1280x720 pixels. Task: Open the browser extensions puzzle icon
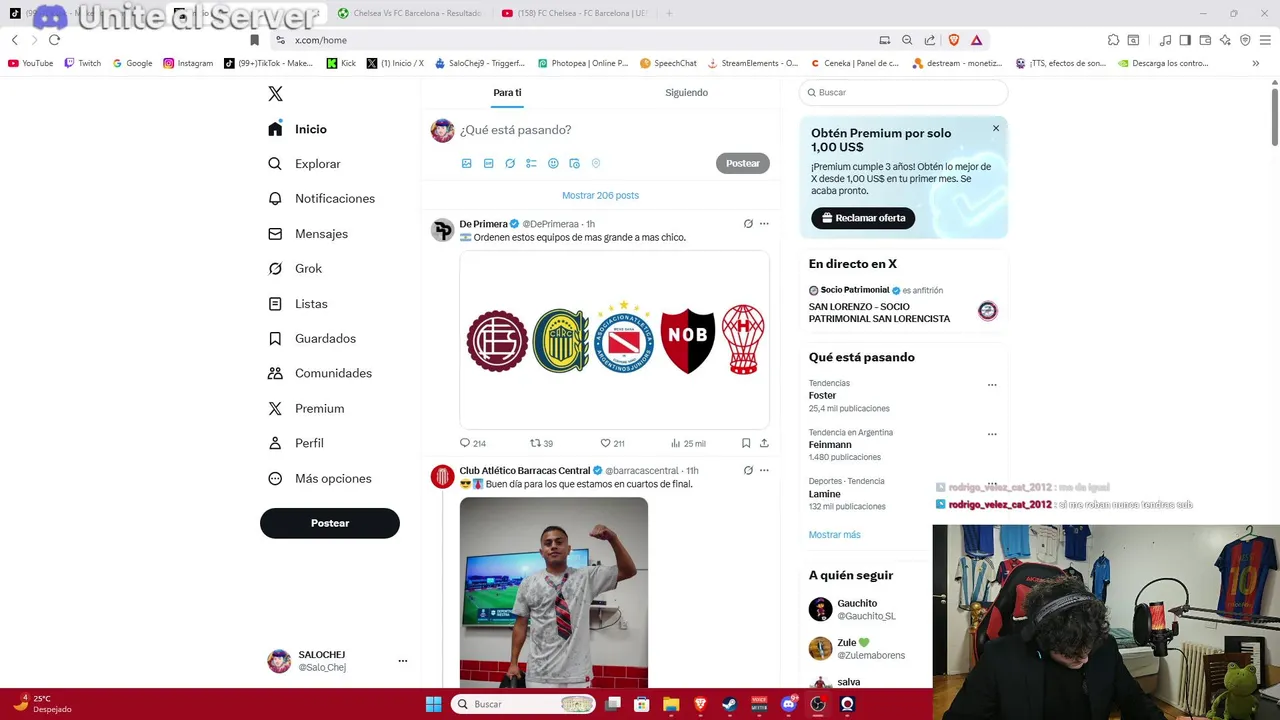(1113, 40)
